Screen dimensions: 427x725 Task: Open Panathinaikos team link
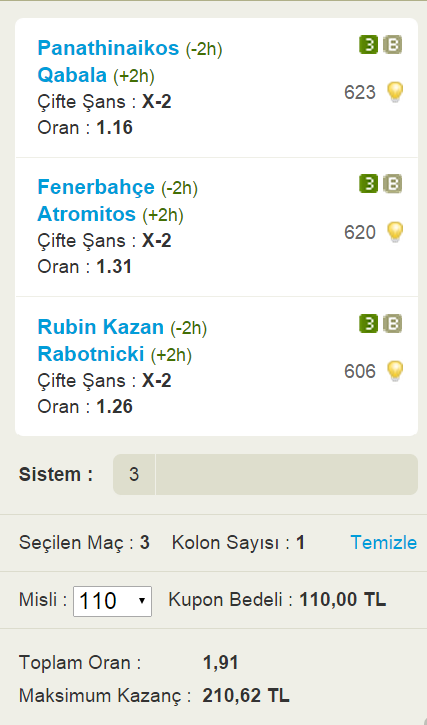(x=108, y=48)
